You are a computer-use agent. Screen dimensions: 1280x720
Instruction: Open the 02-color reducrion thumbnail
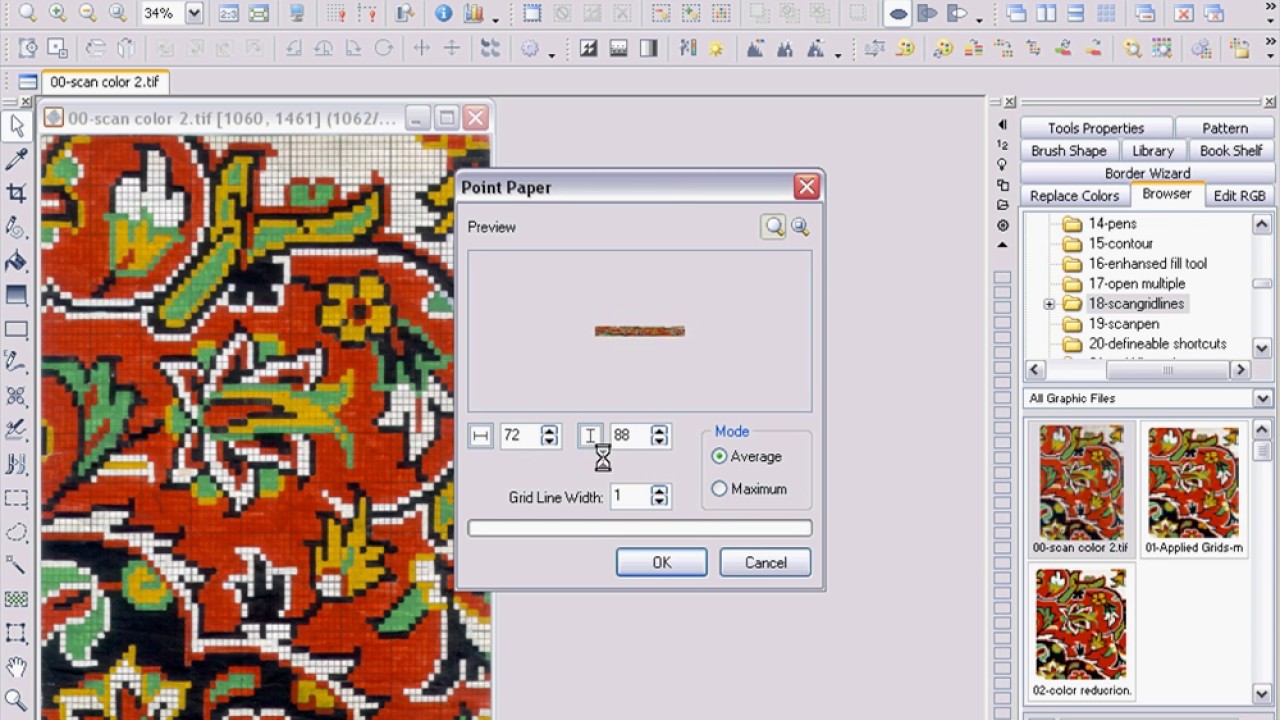(1081, 633)
